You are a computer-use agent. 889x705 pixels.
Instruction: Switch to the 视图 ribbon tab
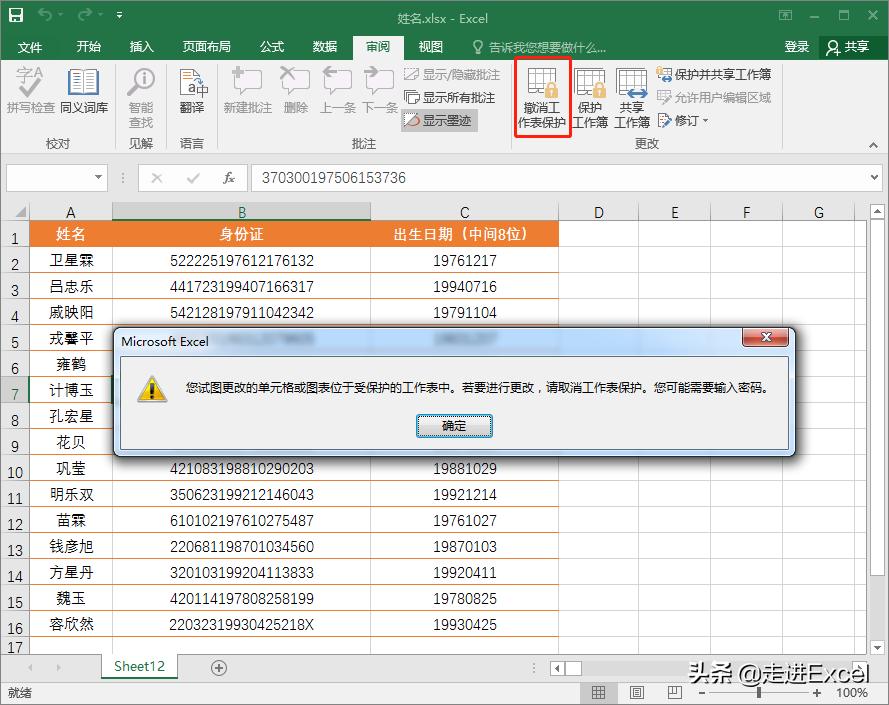(x=430, y=46)
